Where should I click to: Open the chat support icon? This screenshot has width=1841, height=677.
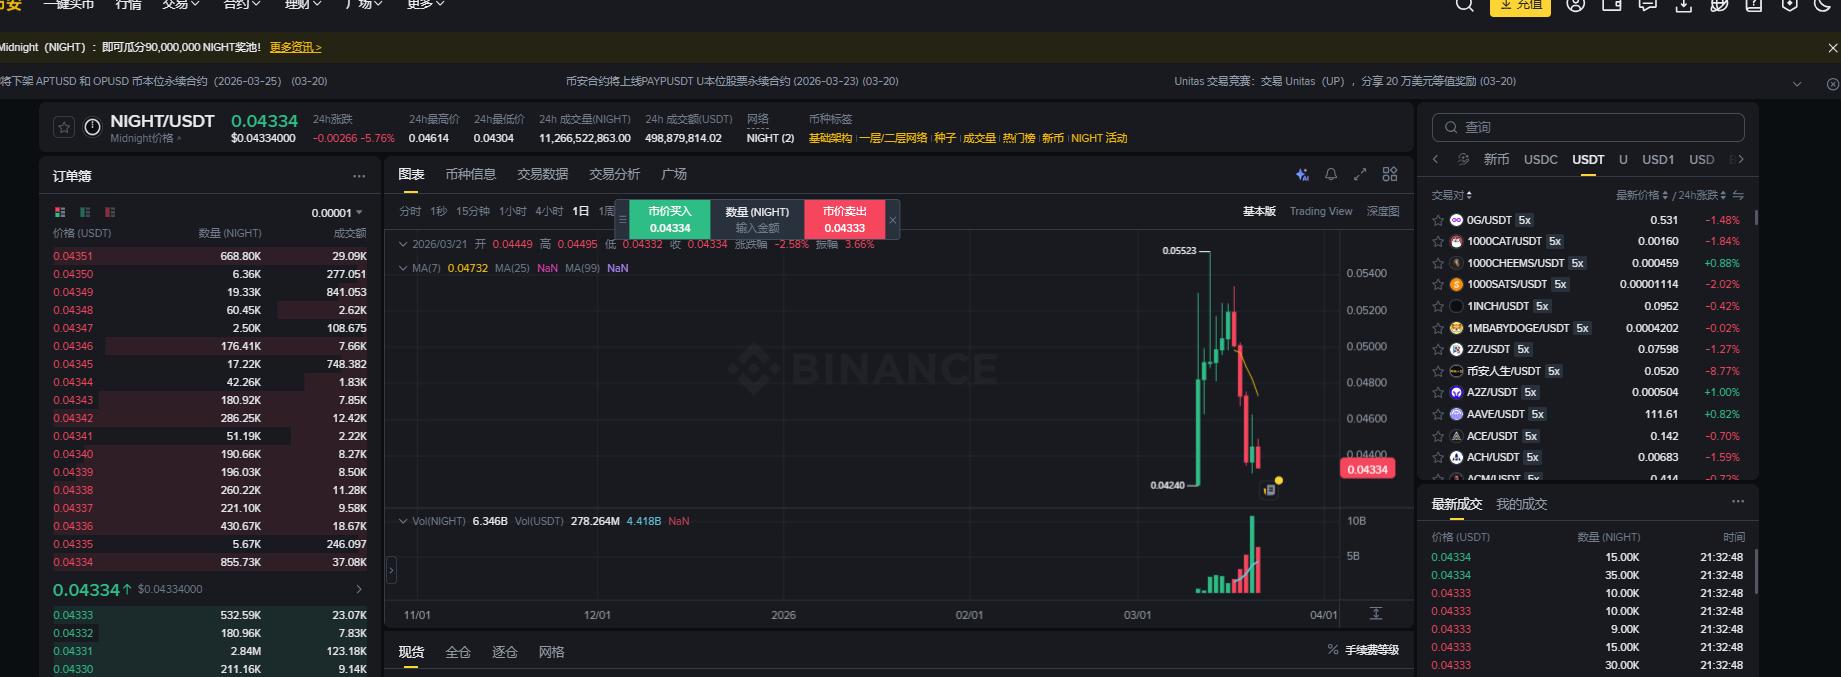[x=1648, y=5]
